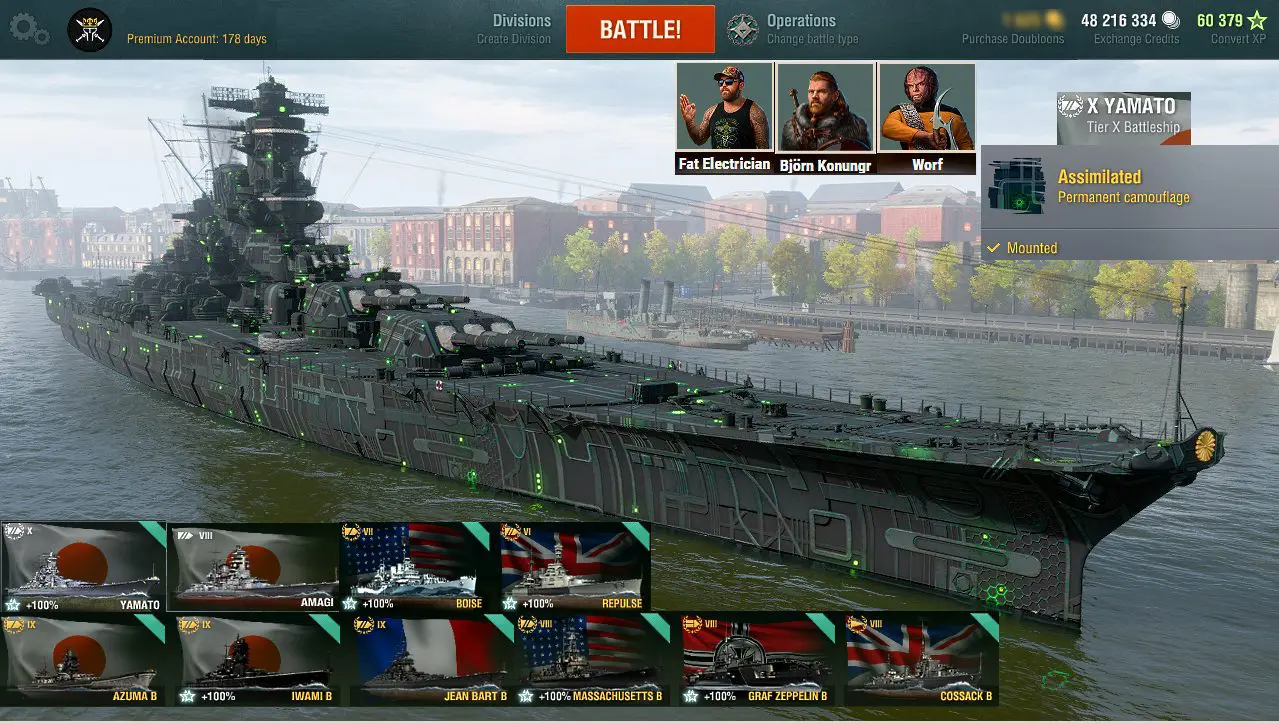Open Change battle type selector

click(812, 40)
